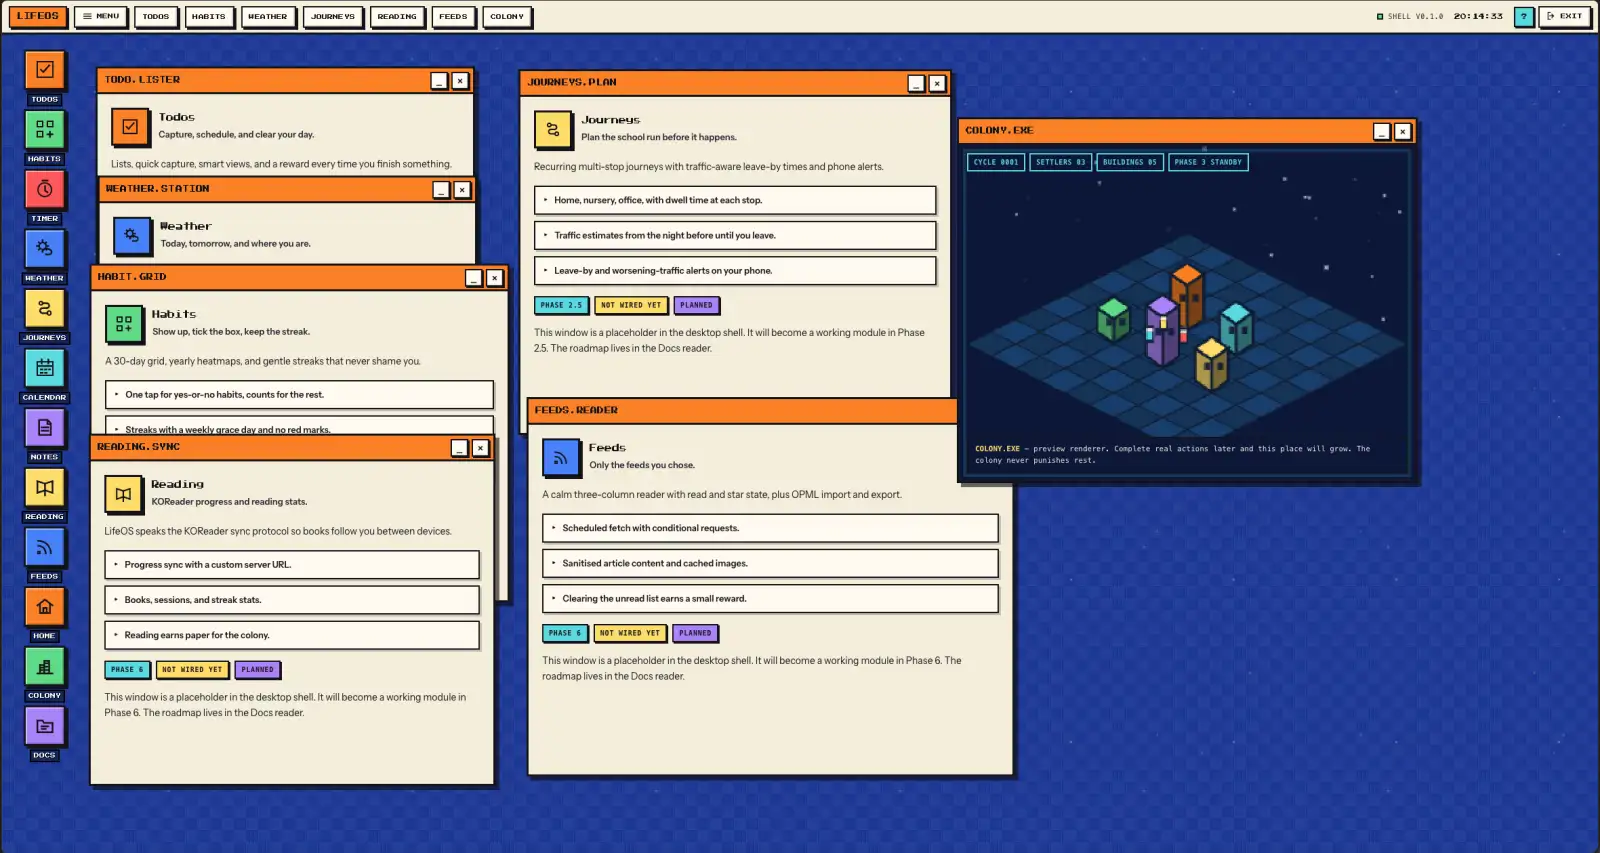Click the BUILDINGS 05 tag
Screen dimensions: 1600x853
pos(1130,162)
